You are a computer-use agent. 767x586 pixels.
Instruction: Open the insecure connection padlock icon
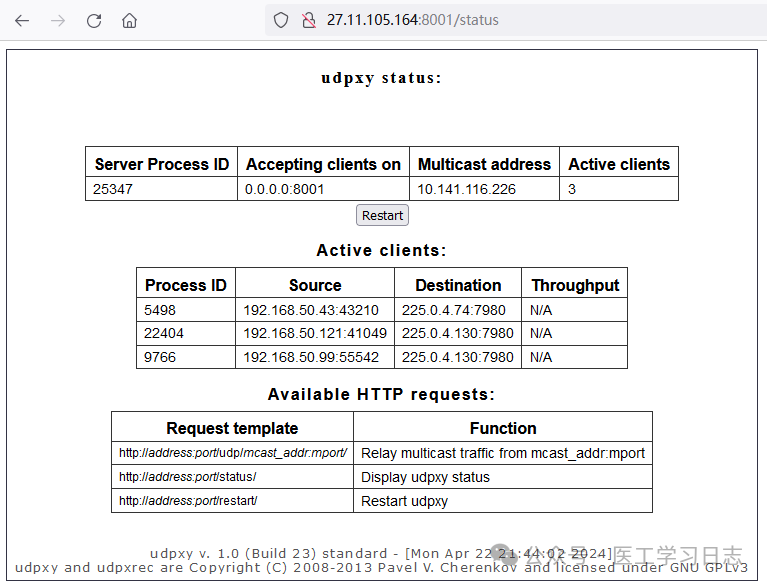tap(309, 20)
